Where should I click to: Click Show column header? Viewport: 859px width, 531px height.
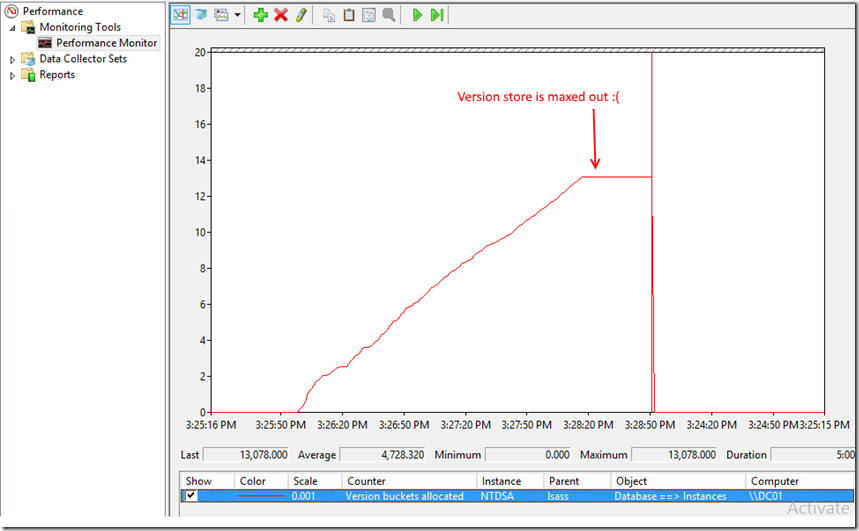(207, 481)
